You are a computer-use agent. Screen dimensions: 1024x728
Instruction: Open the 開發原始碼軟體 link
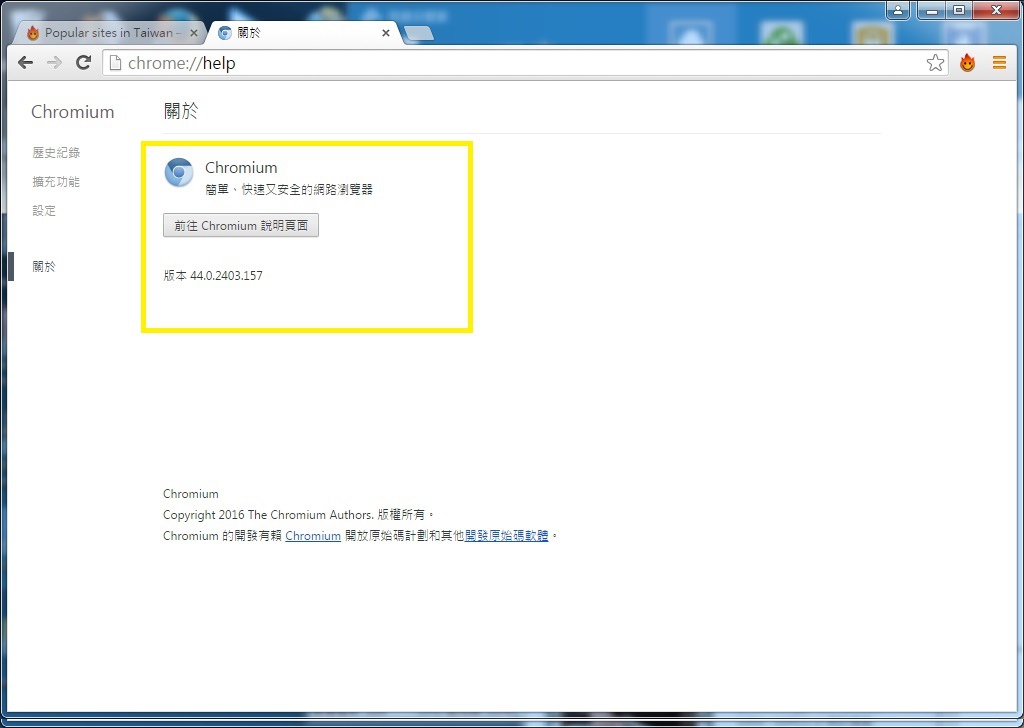click(507, 535)
